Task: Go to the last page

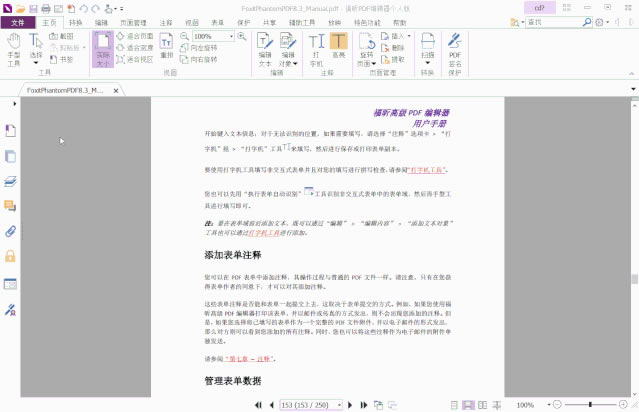Action: pos(364,405)
